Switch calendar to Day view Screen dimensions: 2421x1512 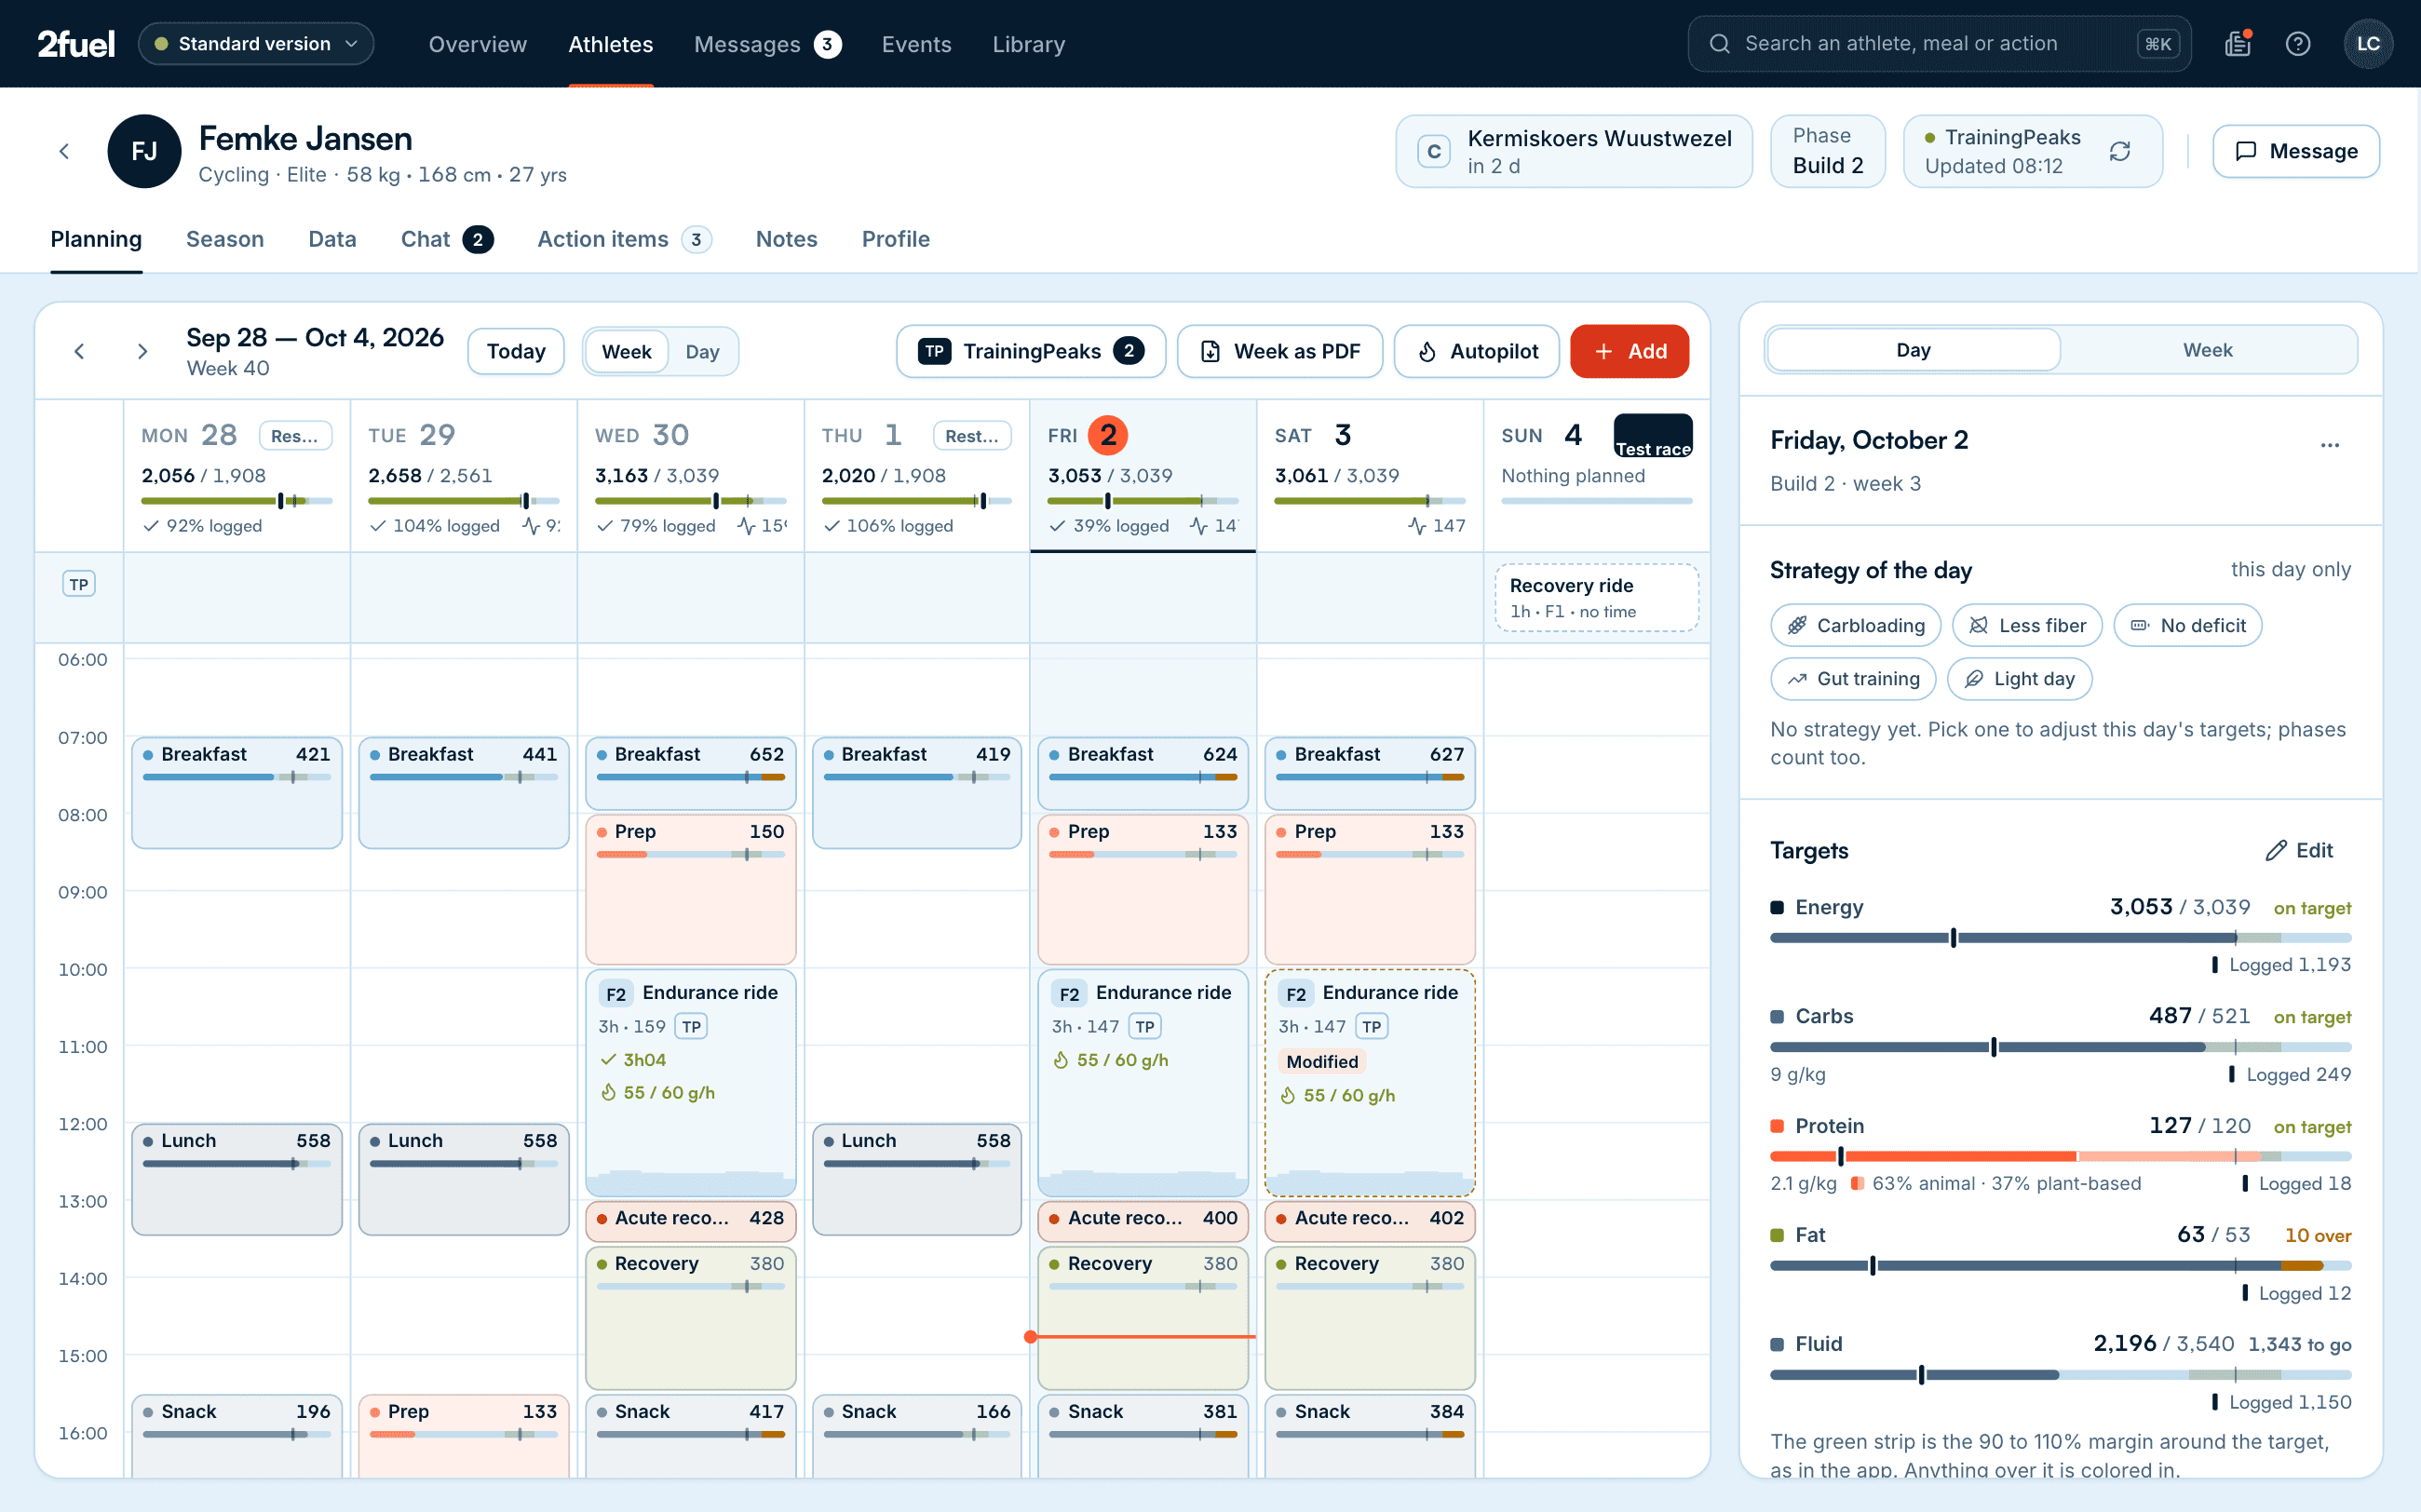tap(702, 351)
